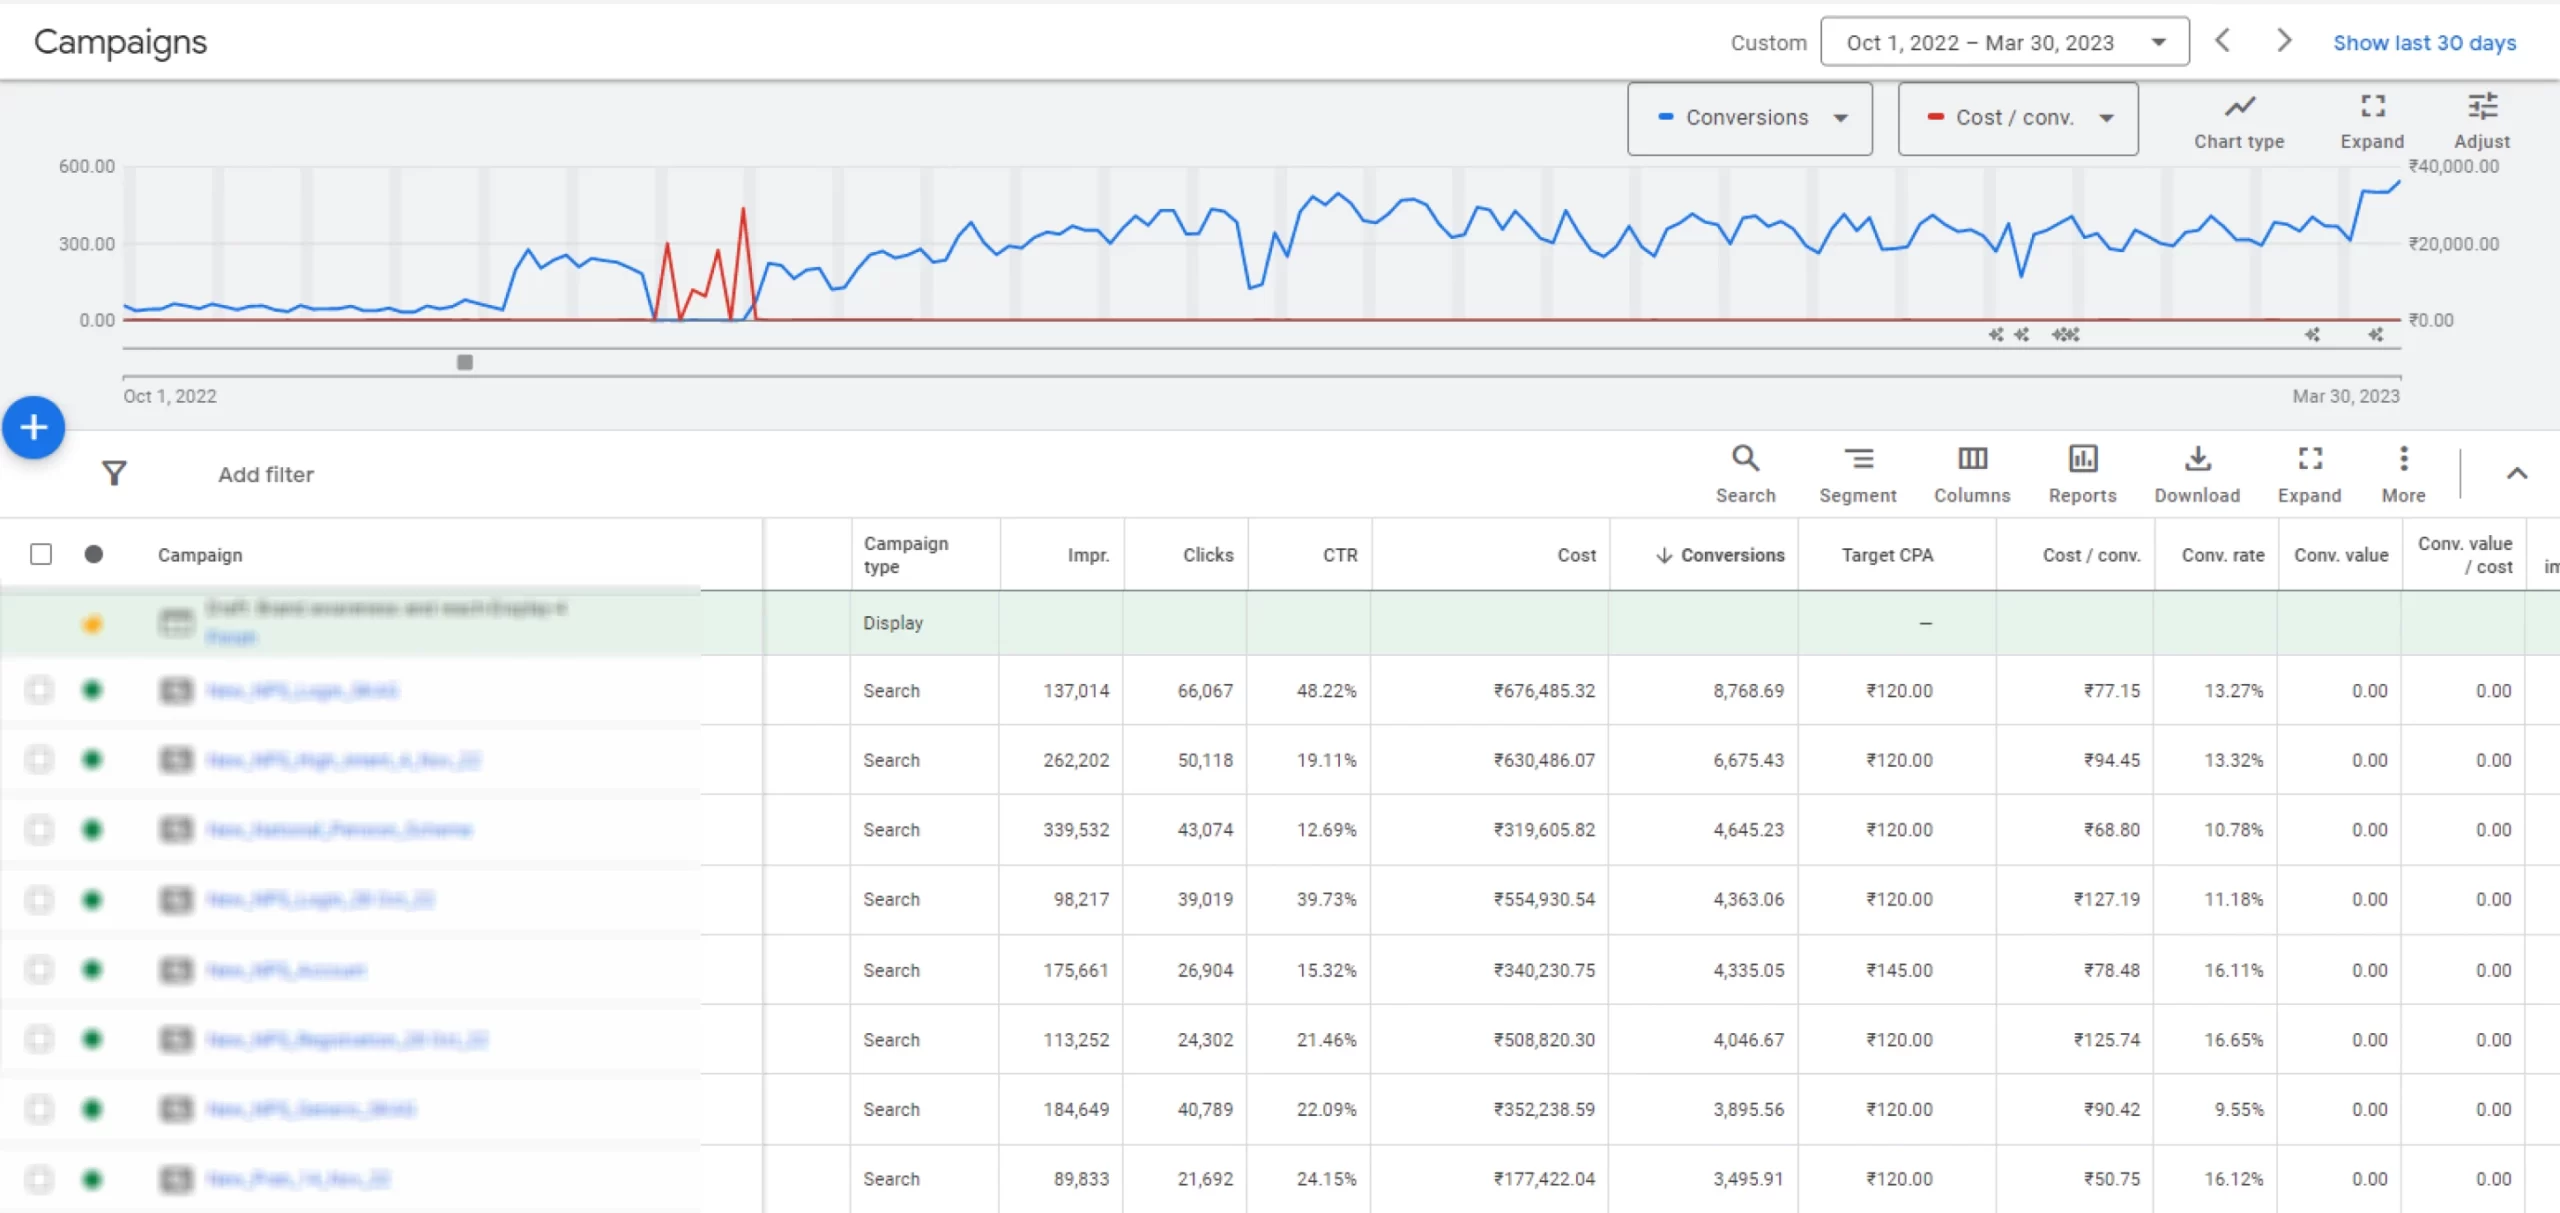Image resolution: width=2560 pixels, height=1213 pixels.
Task: Tick the select-all campaigns header checkbox
Action: pyautogui.click(x=41, y=554)
